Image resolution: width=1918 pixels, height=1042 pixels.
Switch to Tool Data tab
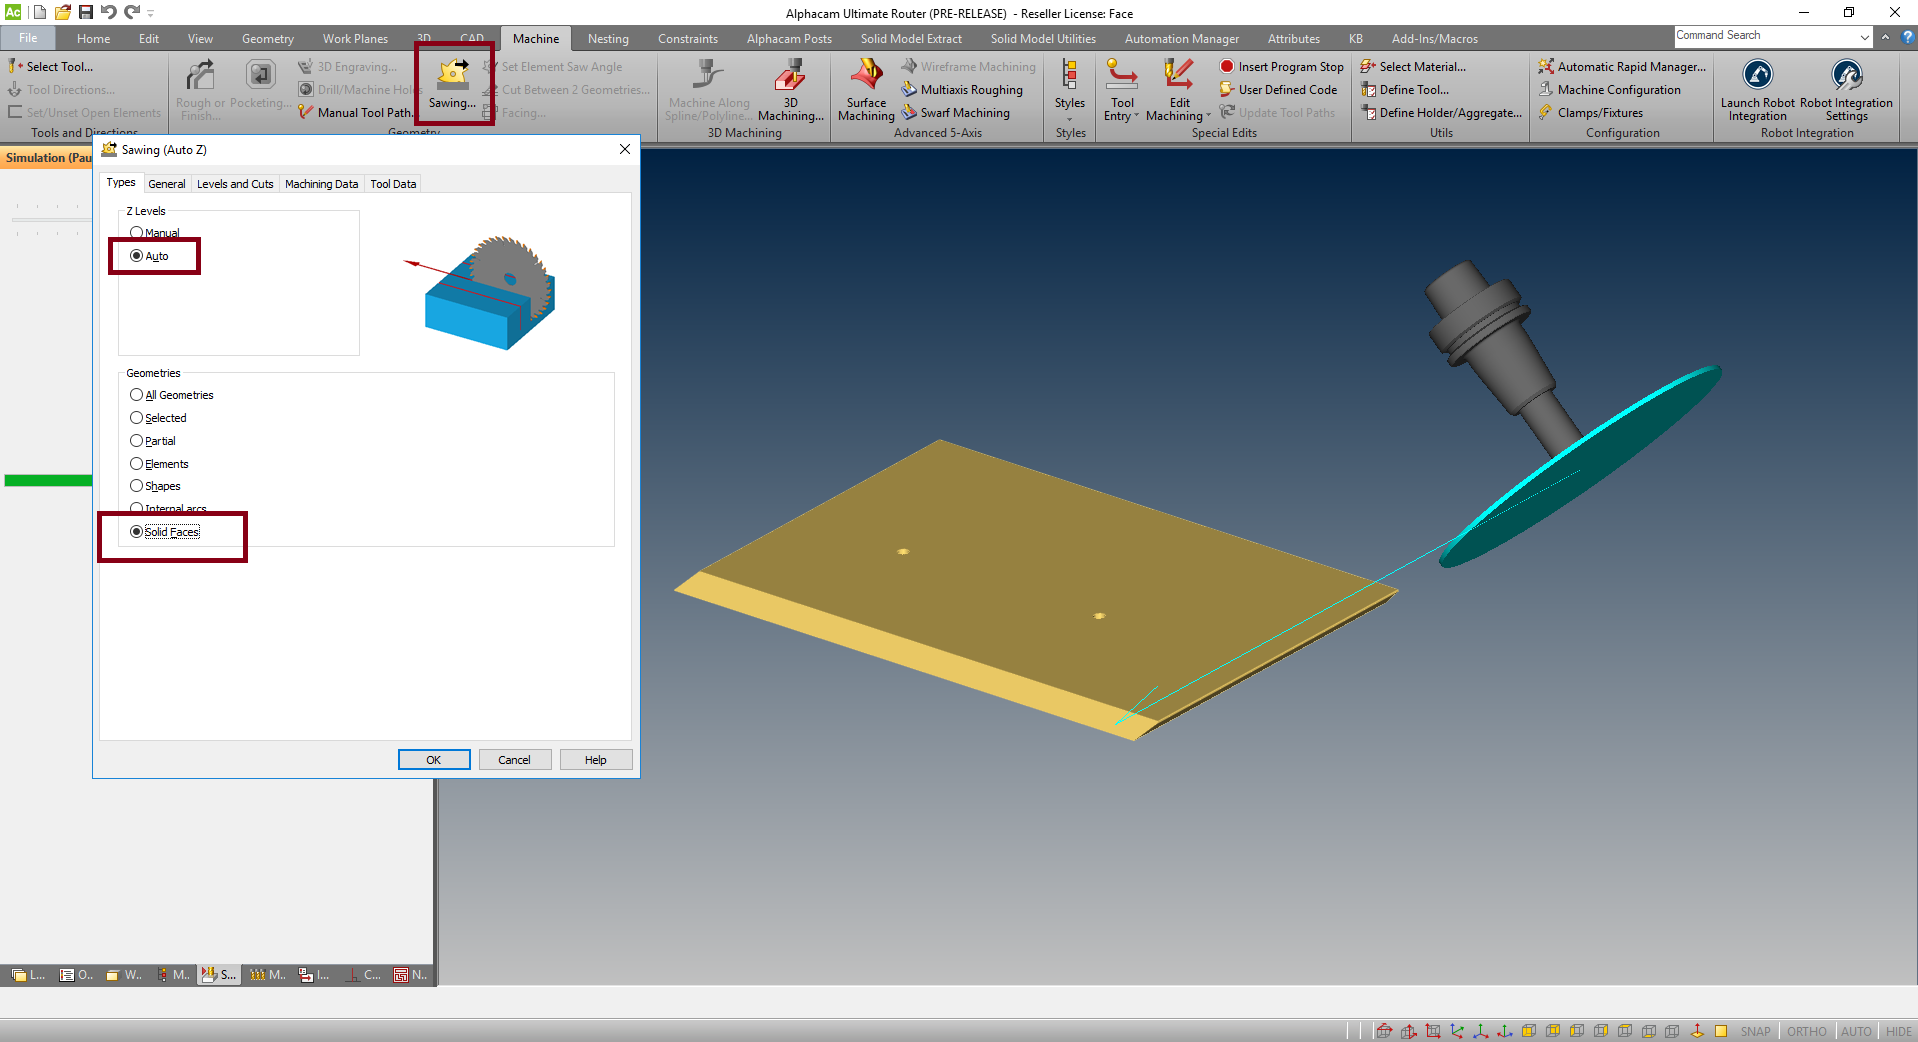coord(393,184)
